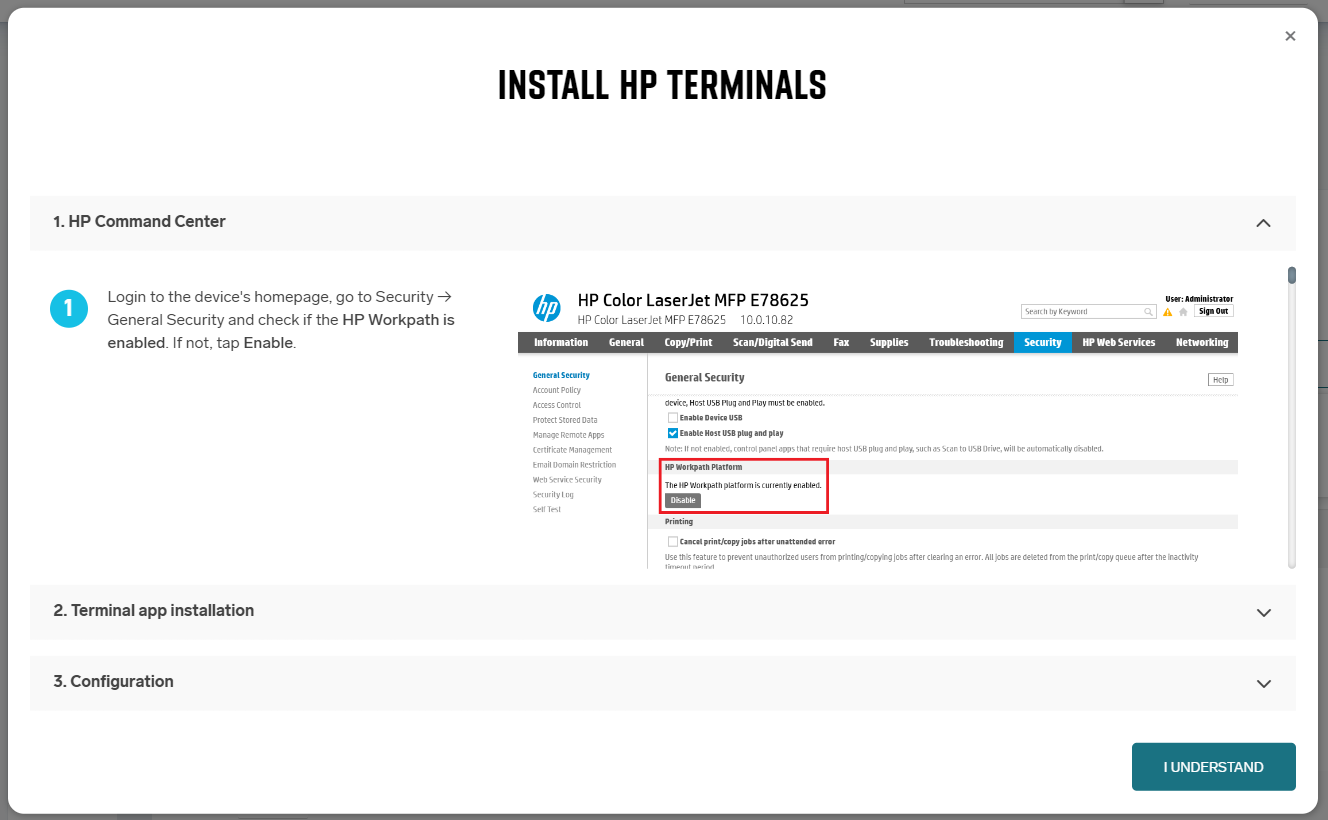Click the '2. Terminal app installation' heading
1328x820 pixels.
153,611
